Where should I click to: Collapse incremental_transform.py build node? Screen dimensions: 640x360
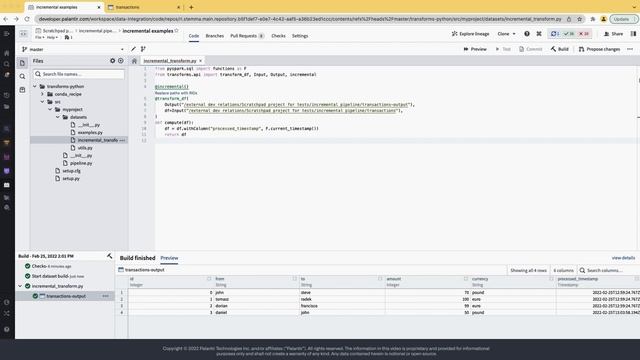point(20,286)
